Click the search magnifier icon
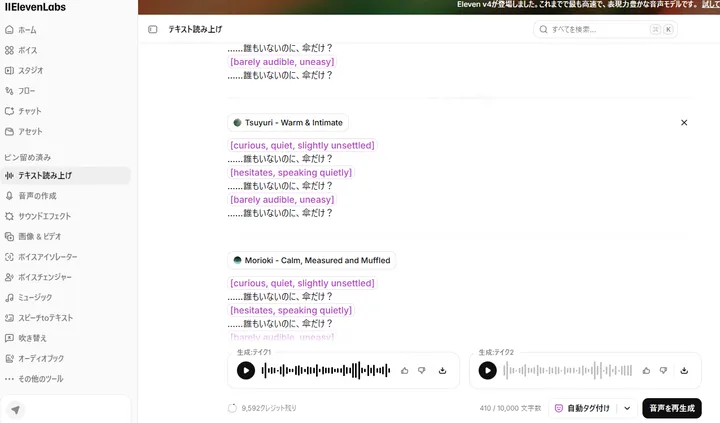The height and width of the screenshot is (423, 720). pyautogui.click(x=543, y=29)
